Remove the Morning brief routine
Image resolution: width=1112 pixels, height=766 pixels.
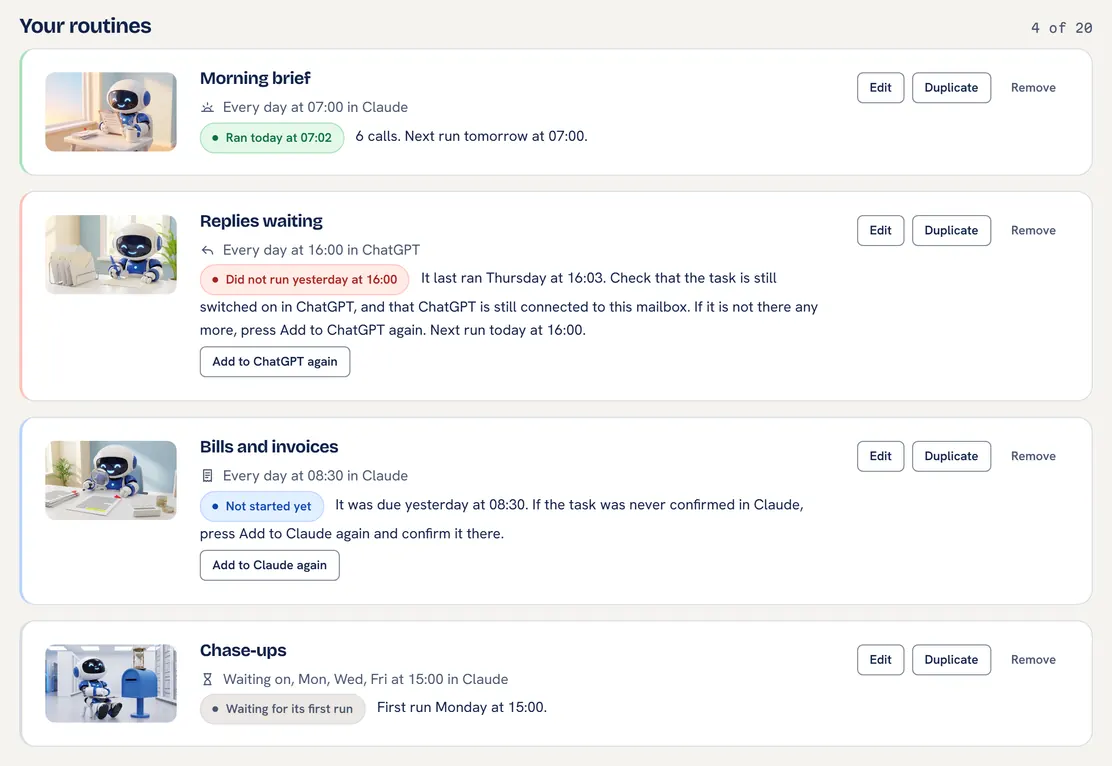[x=1033, y=88]
